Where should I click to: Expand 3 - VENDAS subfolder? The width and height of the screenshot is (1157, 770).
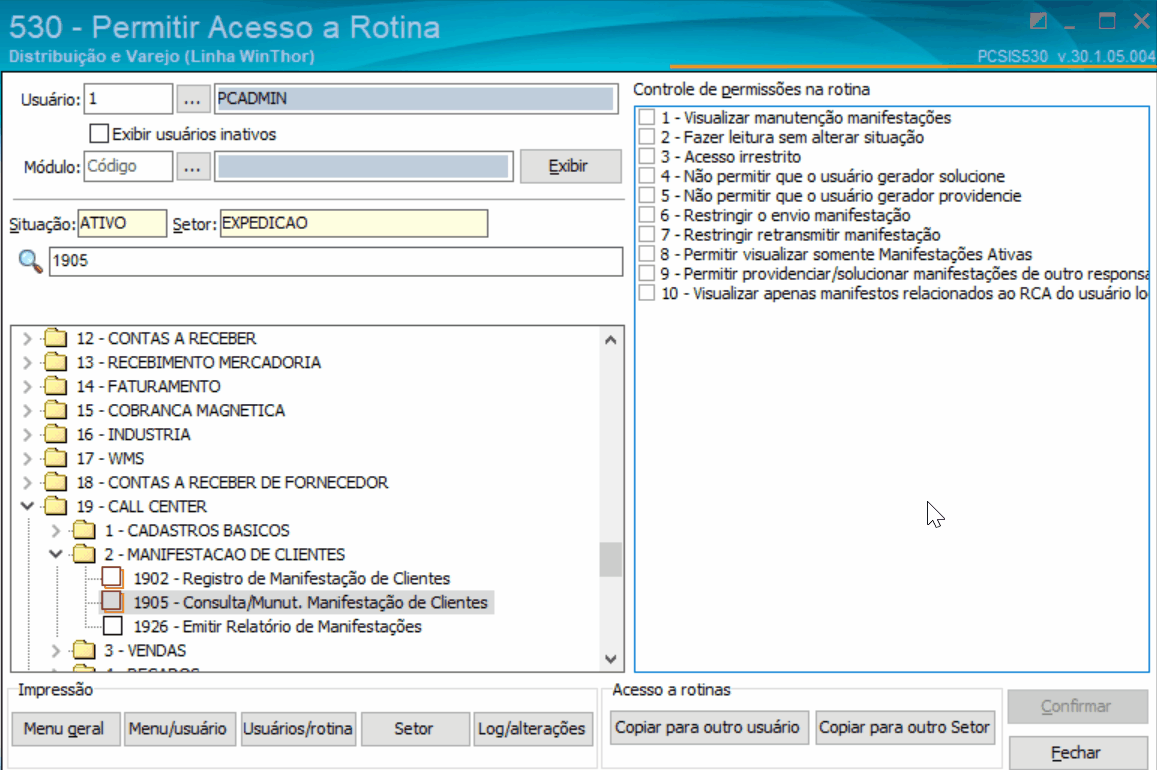[x=56, y=651]
